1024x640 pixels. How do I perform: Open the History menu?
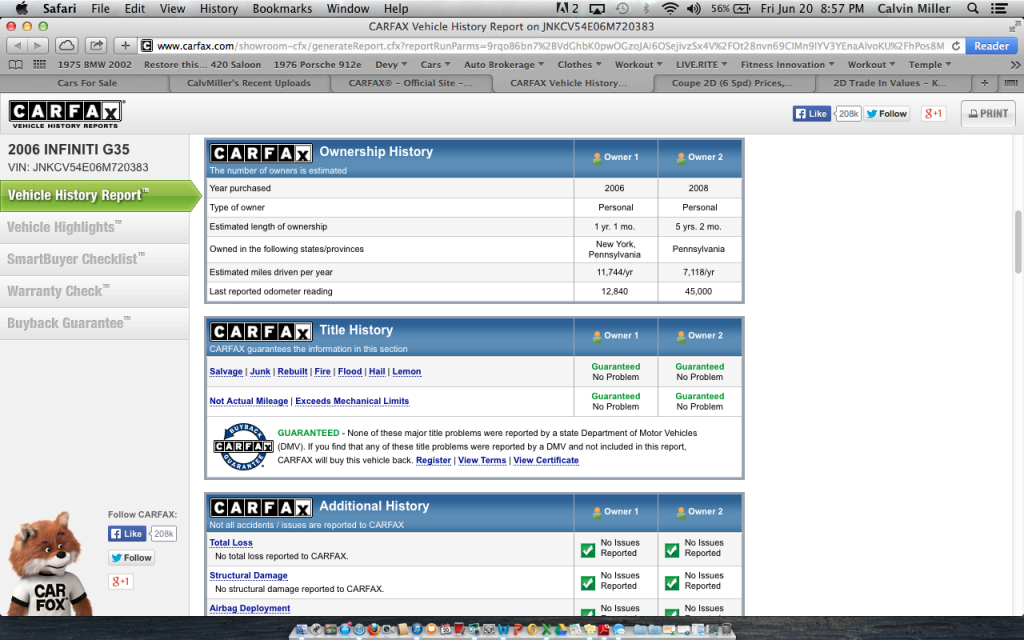point(219,8)
